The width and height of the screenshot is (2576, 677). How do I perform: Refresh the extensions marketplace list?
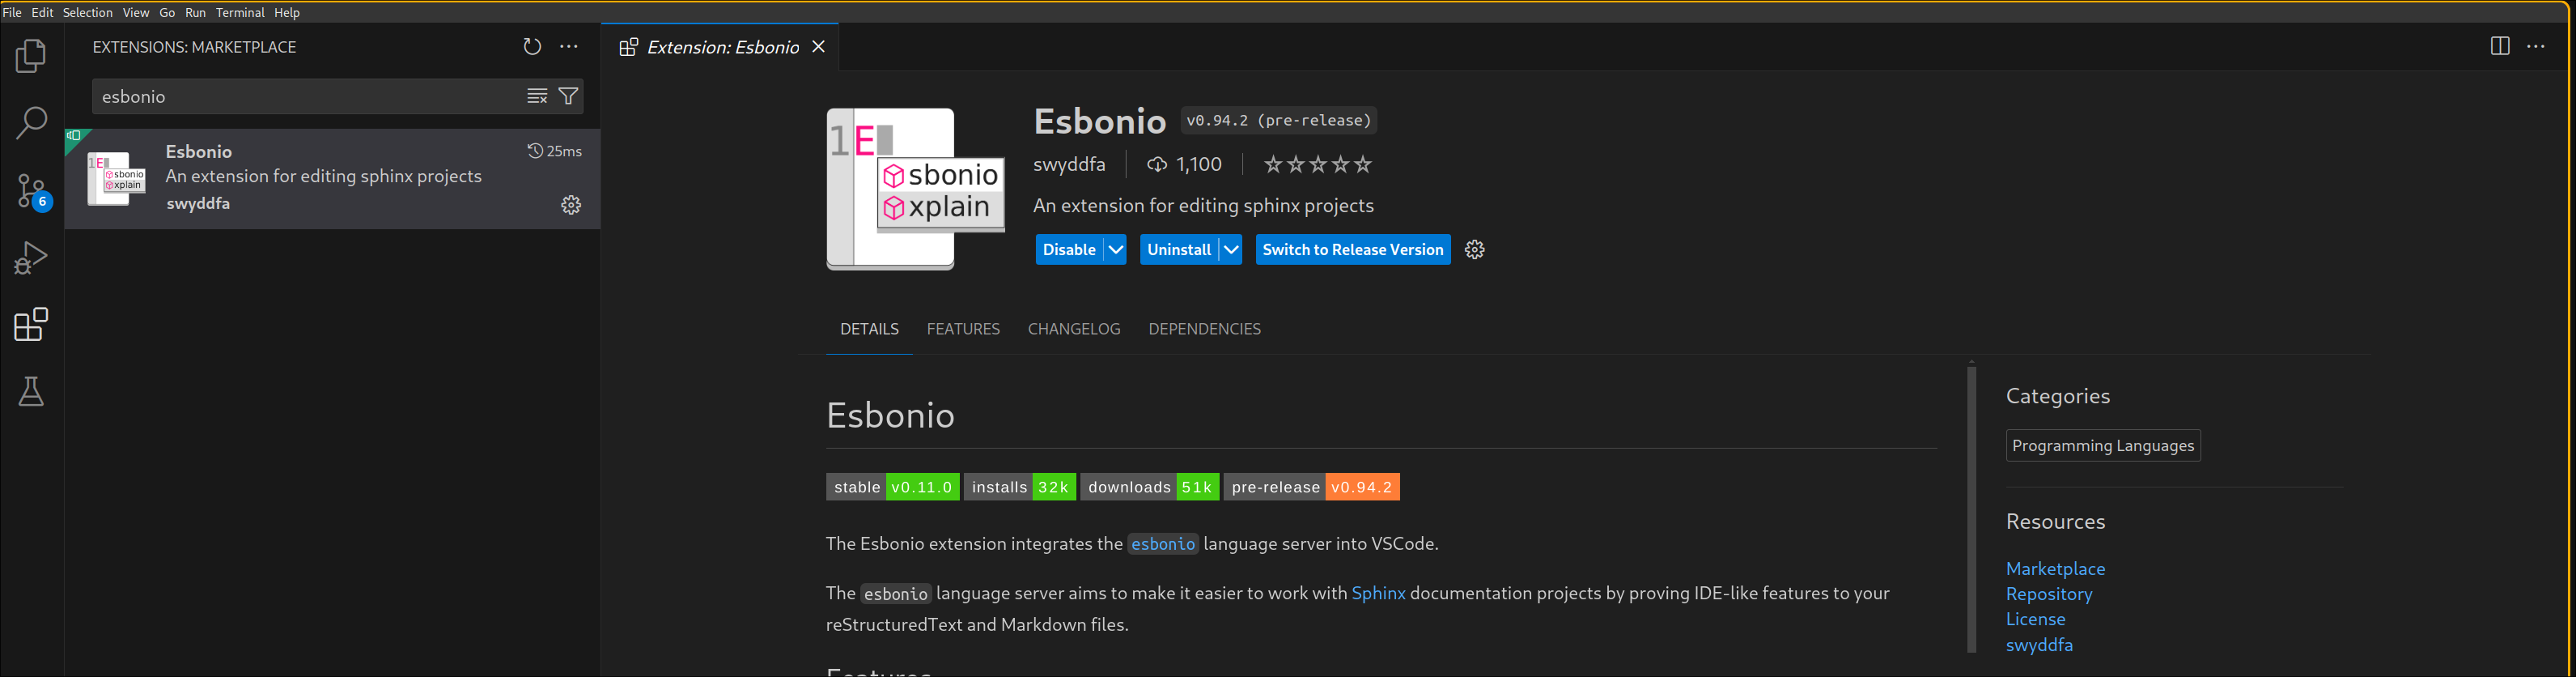click(x=532, y=47)
